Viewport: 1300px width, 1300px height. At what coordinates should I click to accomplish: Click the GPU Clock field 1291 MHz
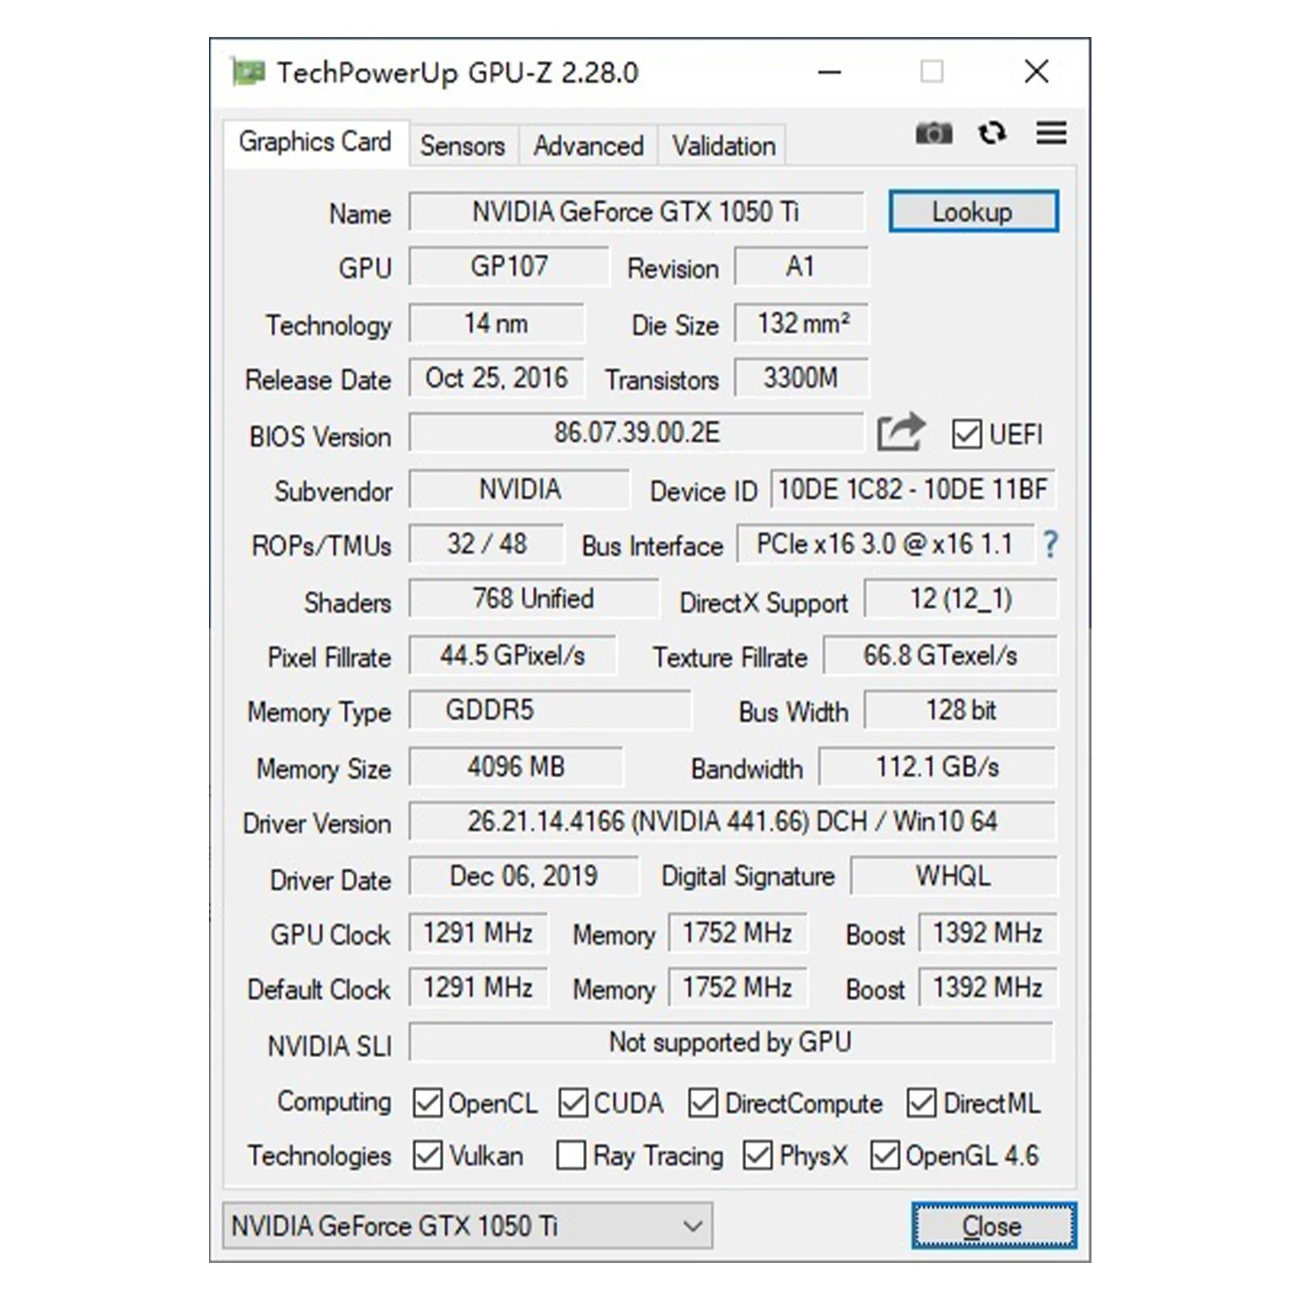(478, 933)
